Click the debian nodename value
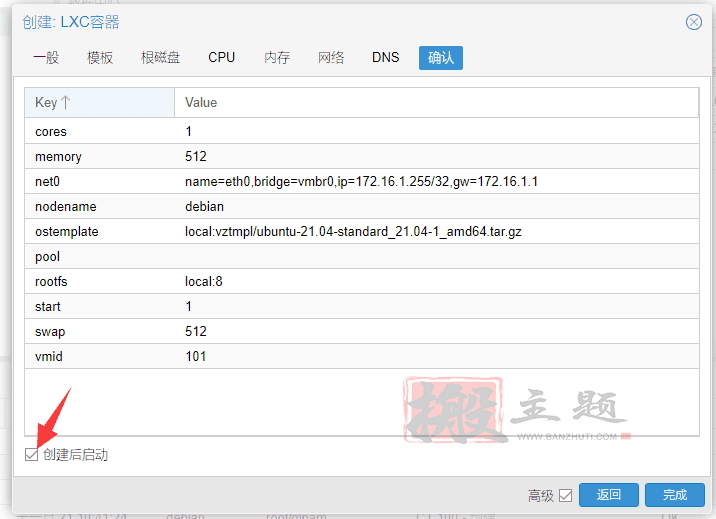This screenshot has height=519, width=716. click(x=204, y=206)
